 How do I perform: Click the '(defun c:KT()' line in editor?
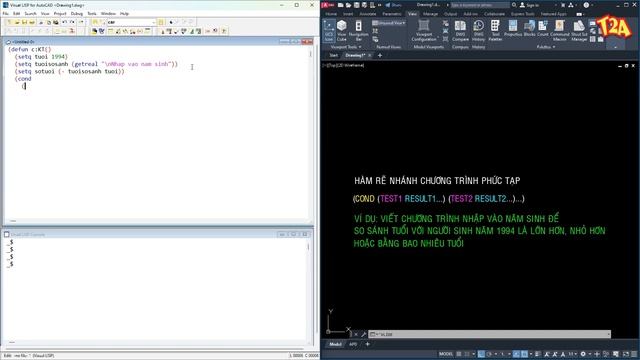click(29, 49)
